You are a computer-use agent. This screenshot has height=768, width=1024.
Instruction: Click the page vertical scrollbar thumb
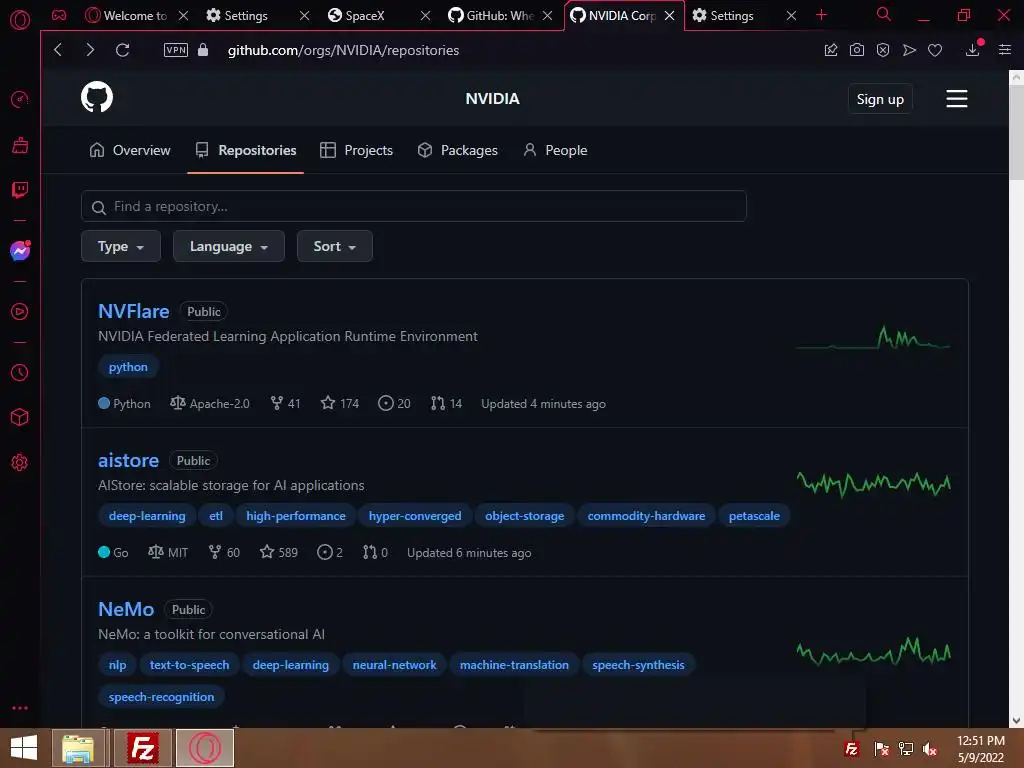point(1016,131)
